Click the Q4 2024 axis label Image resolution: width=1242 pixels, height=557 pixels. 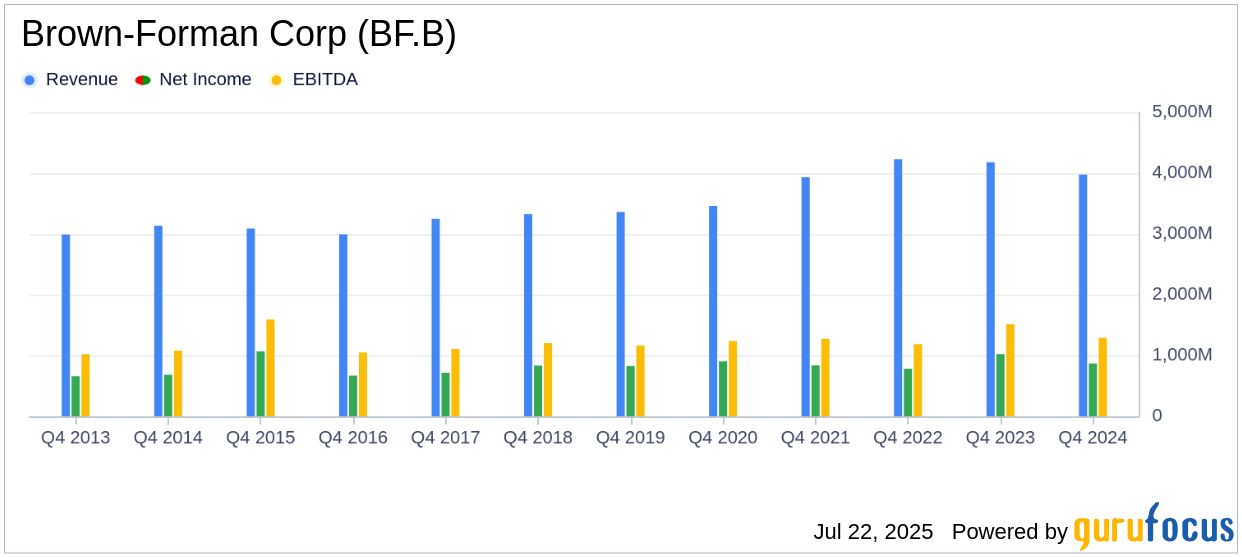pyautogui.click(x=1093, y=438)
